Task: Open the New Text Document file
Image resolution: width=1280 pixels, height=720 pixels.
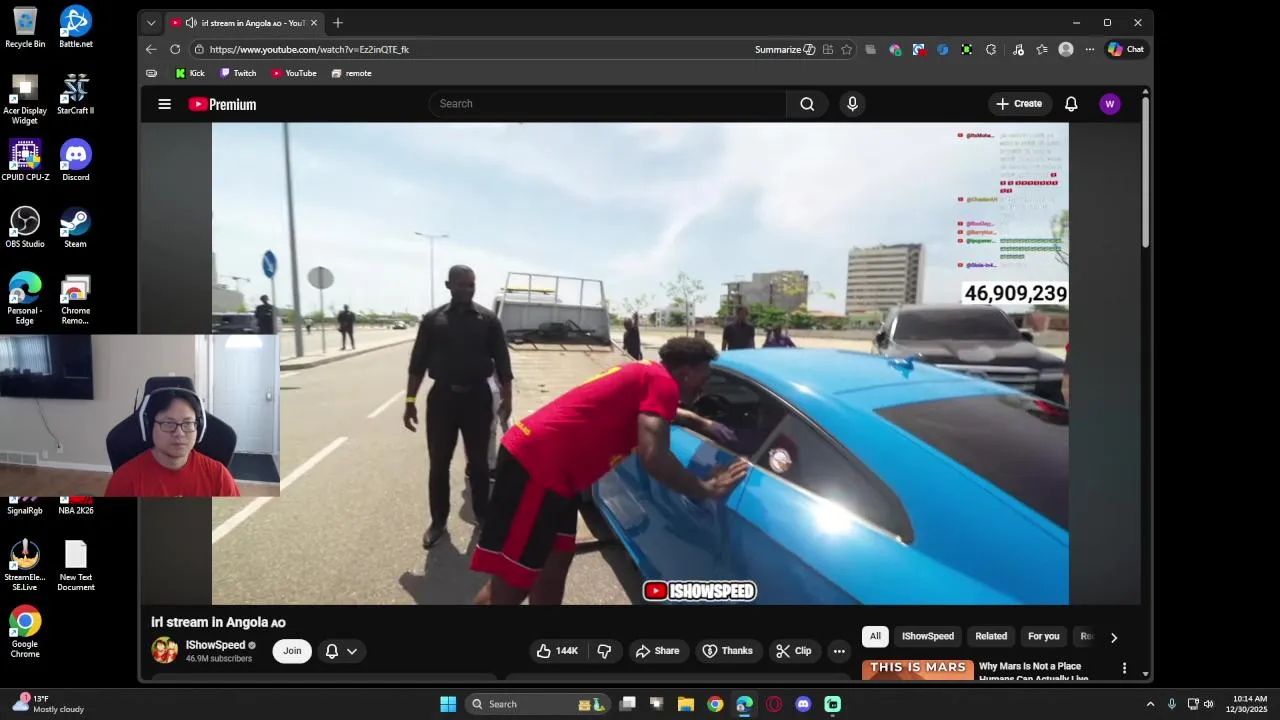Action: [x=76, y=565]
